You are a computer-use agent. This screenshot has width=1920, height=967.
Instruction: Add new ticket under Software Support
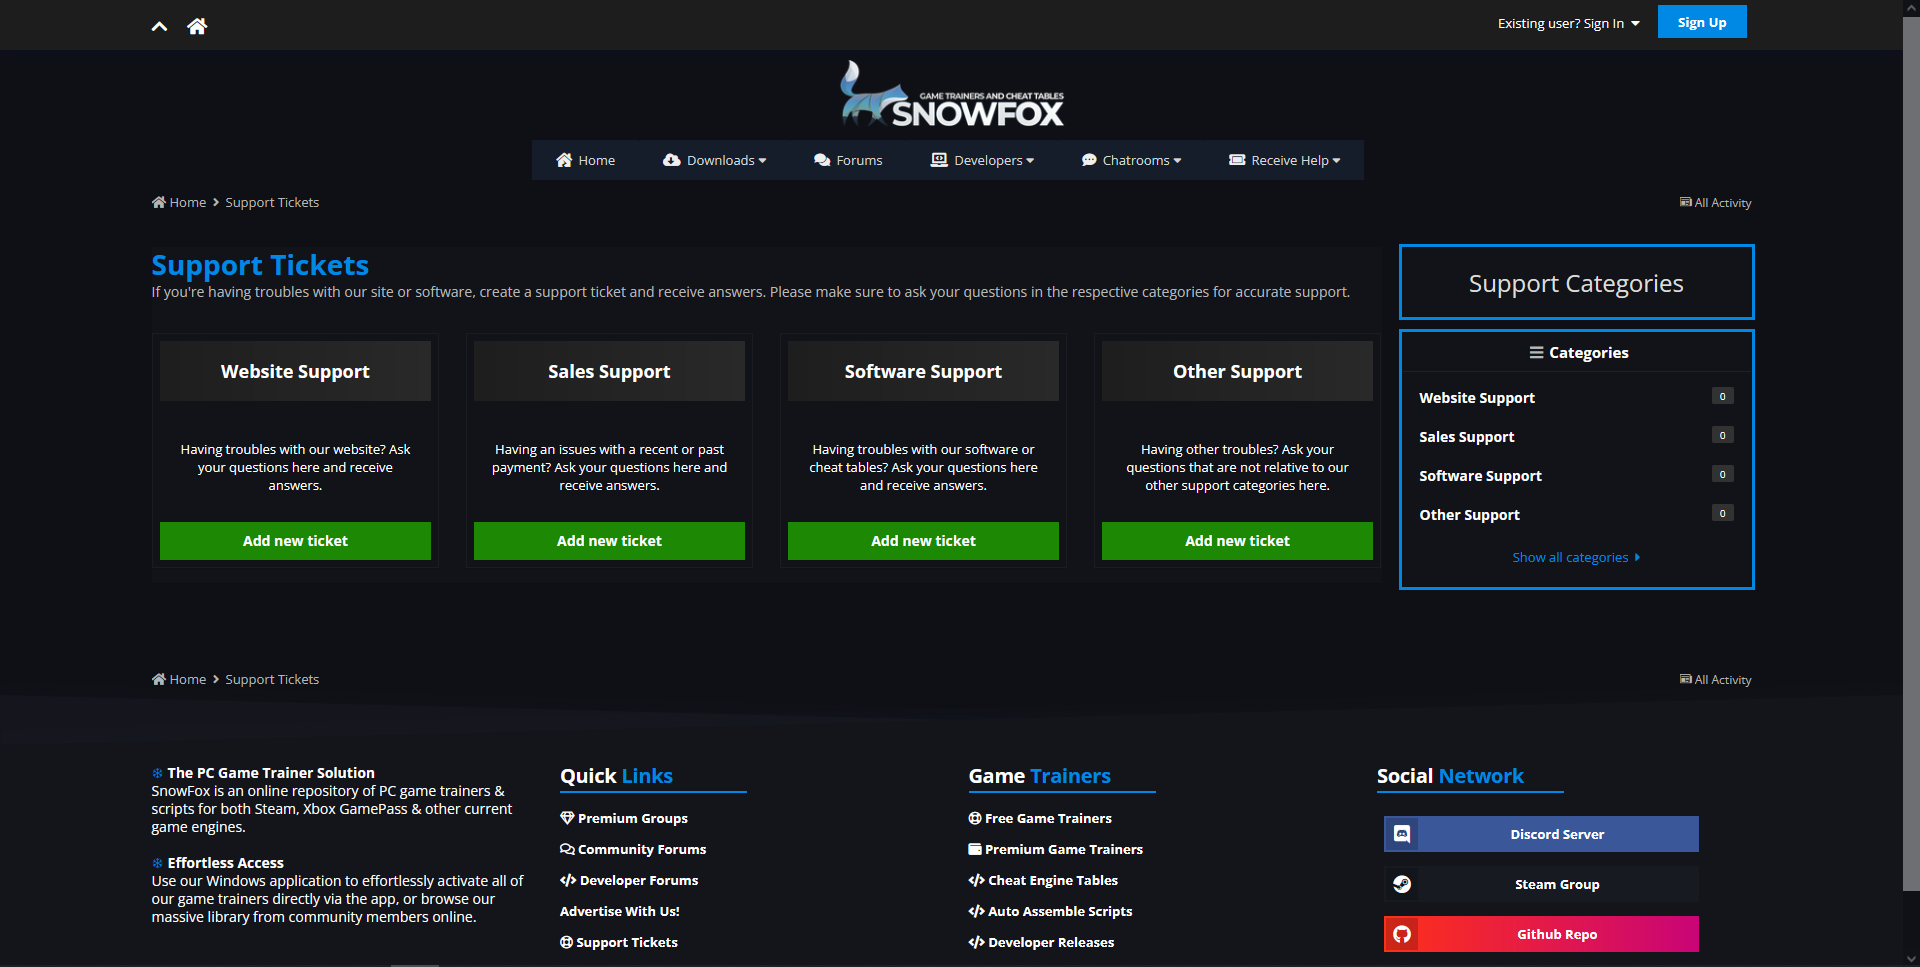point(923,541)
